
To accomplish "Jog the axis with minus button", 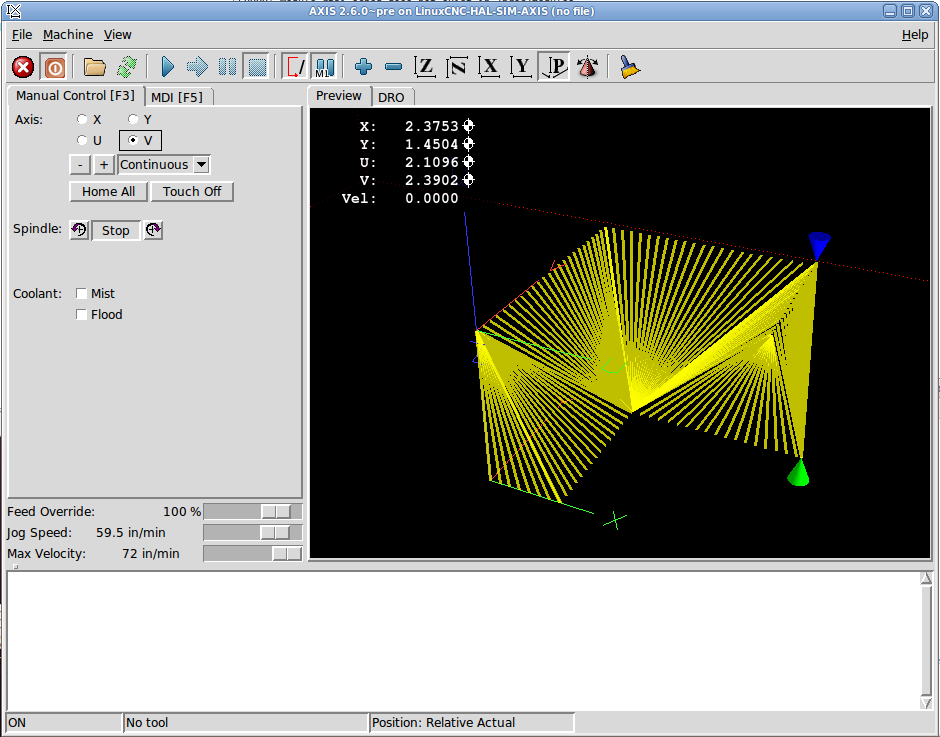I will pos(80,164).
